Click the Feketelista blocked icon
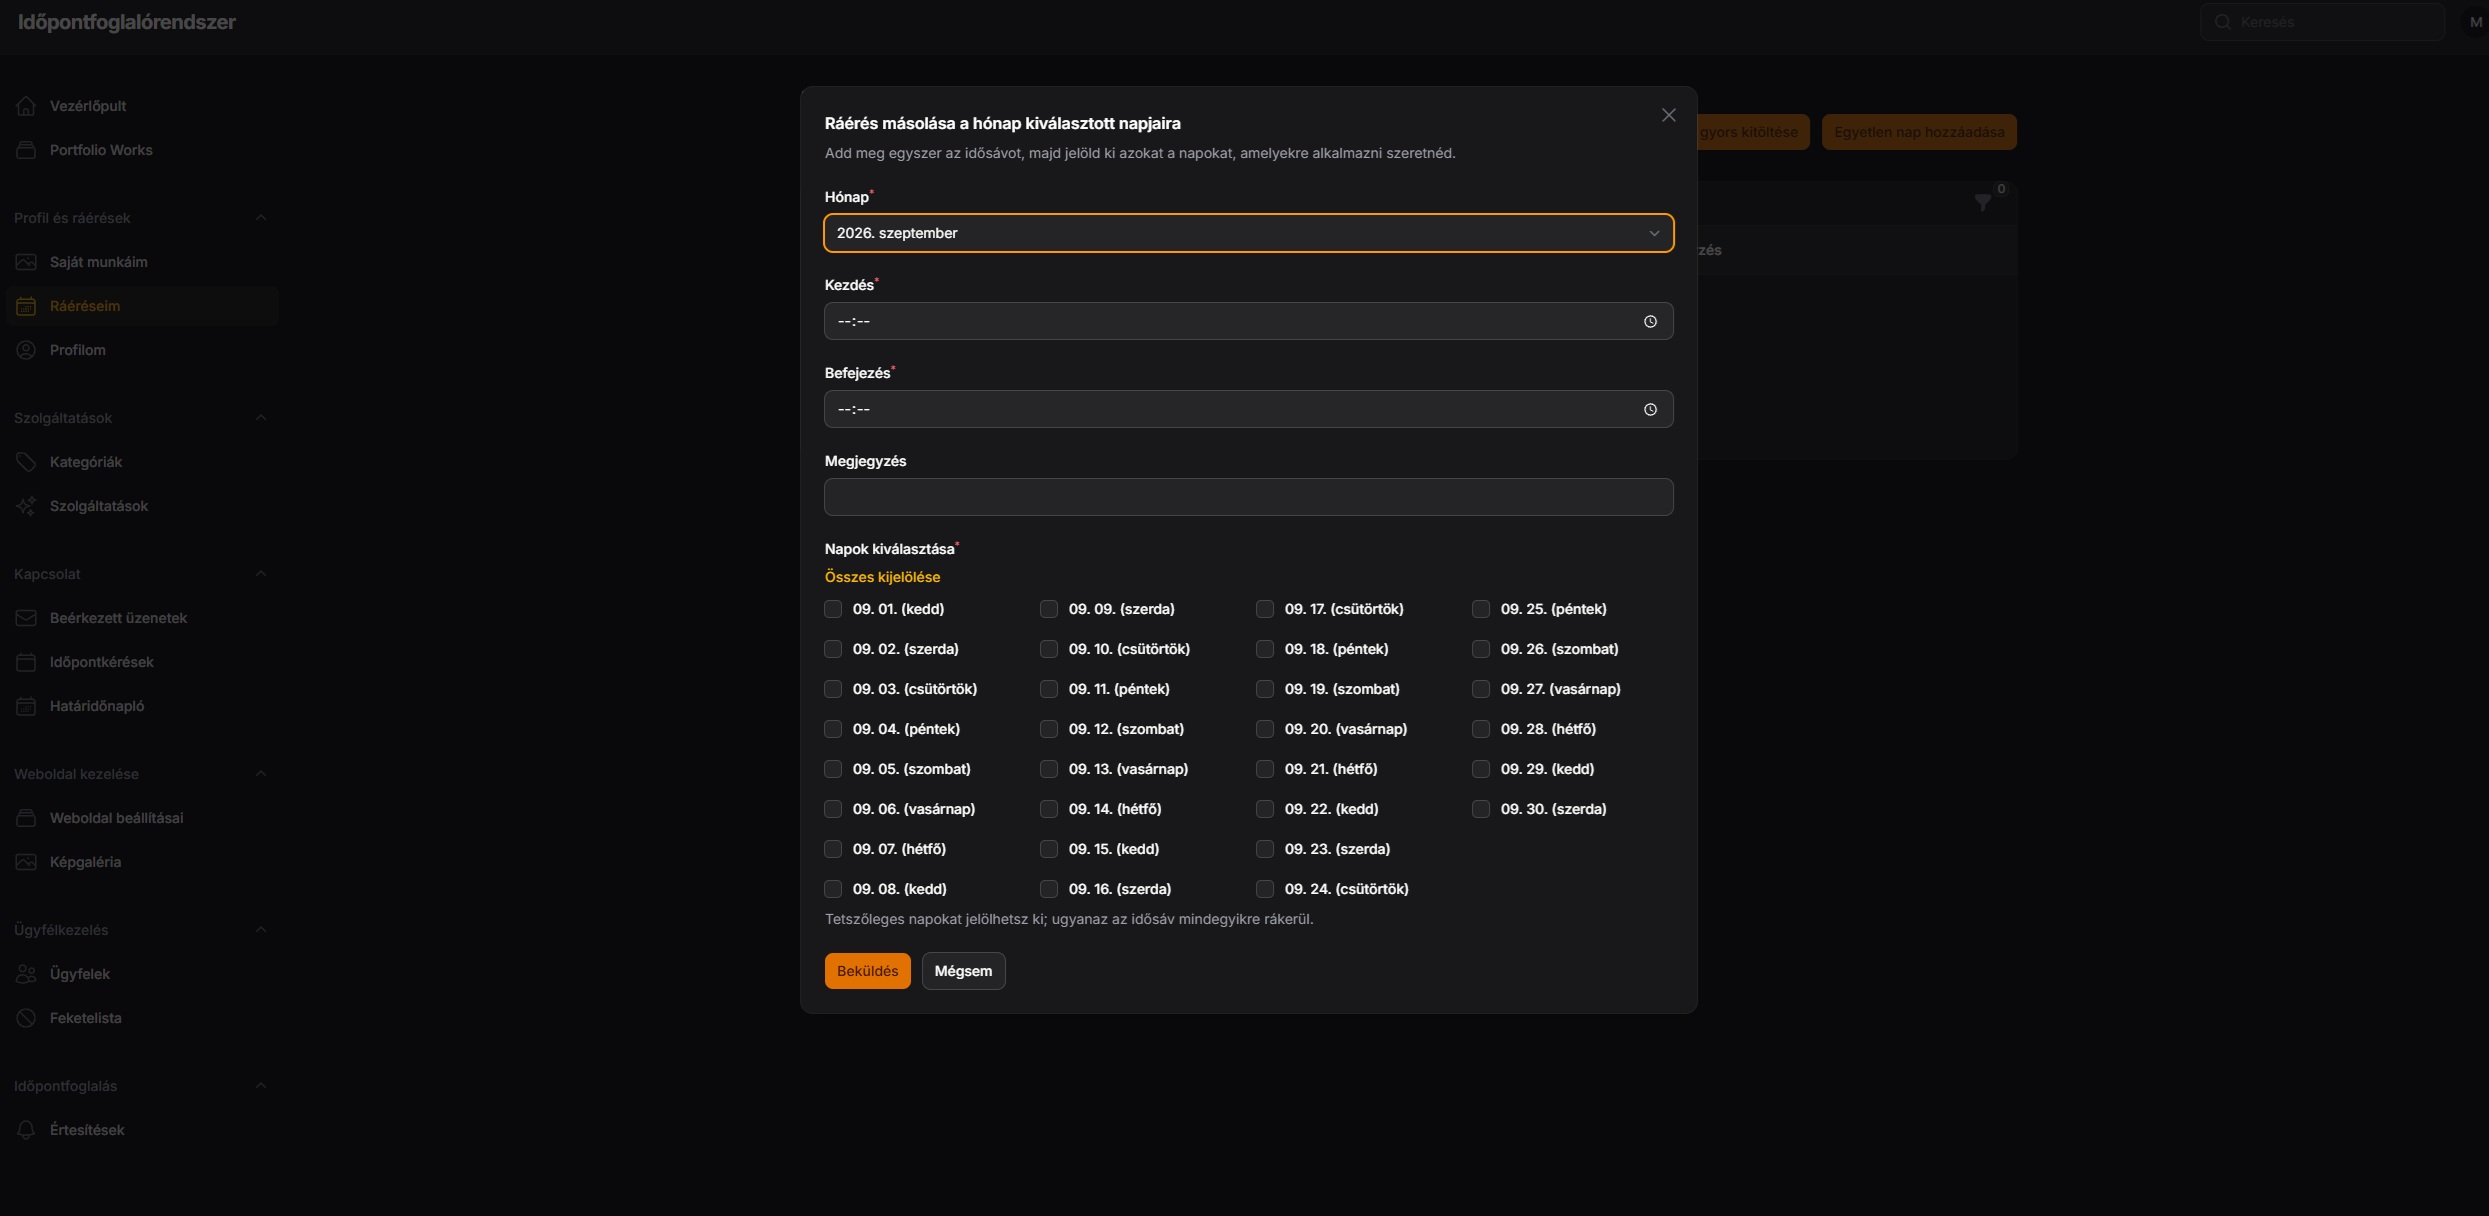The height and width of the screenshot is (1216, 2489). (x=26, y=1018)
